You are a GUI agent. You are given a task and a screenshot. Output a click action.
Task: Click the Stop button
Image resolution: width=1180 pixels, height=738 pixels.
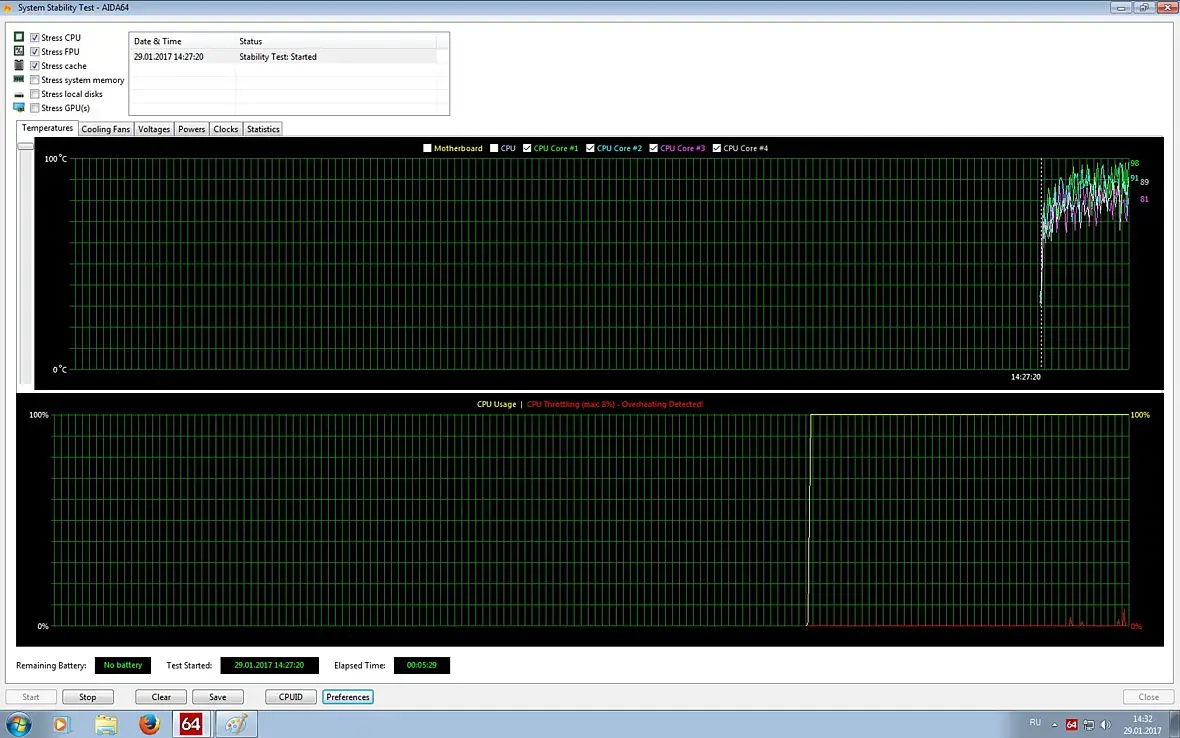click(x=87, y=697)
